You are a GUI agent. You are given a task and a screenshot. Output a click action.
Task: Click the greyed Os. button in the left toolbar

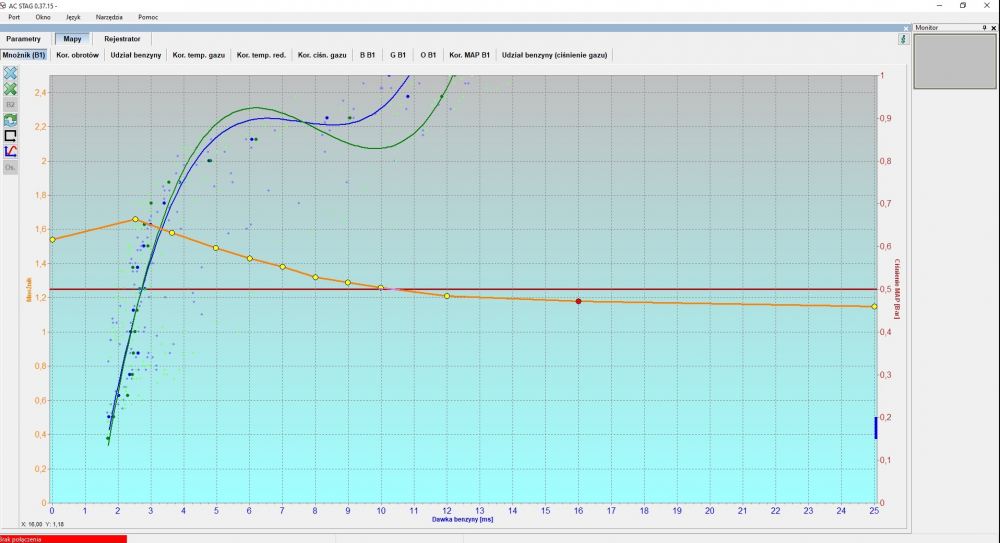pos(10,167)
